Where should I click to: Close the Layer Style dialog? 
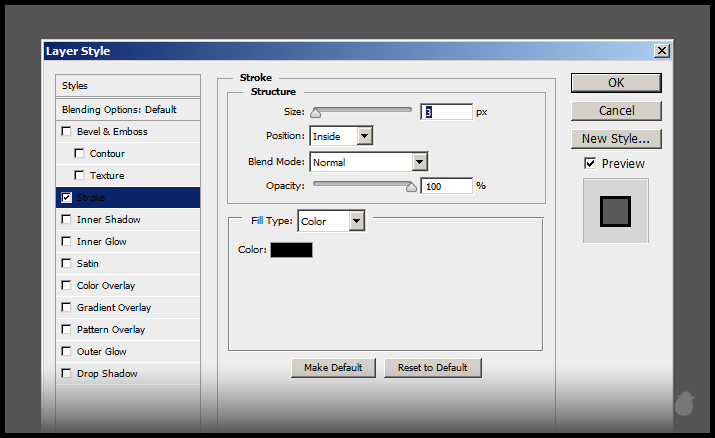click(661, 51)
